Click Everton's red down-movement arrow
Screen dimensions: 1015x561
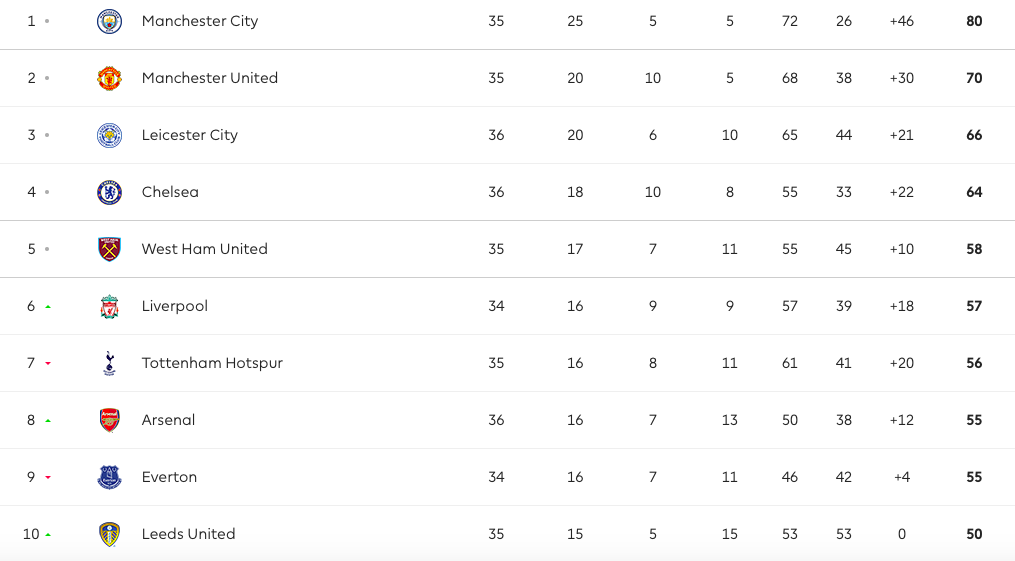point(48,478)
